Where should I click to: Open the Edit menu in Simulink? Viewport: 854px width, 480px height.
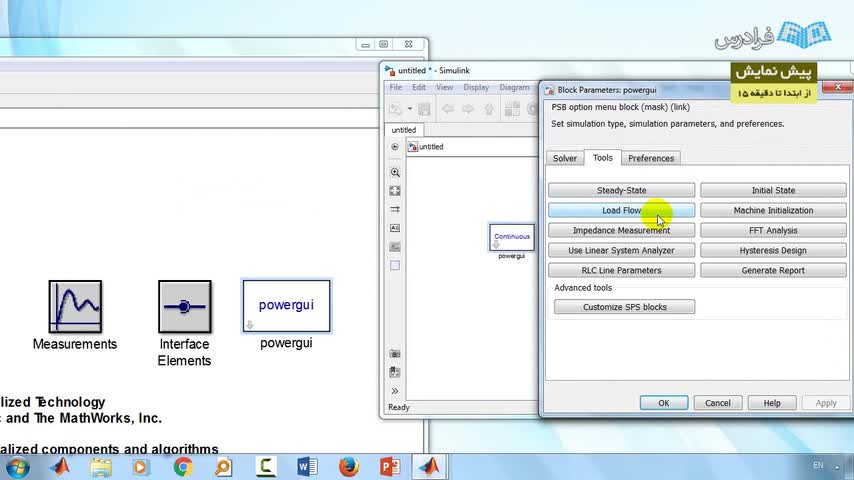click(419, 87)
